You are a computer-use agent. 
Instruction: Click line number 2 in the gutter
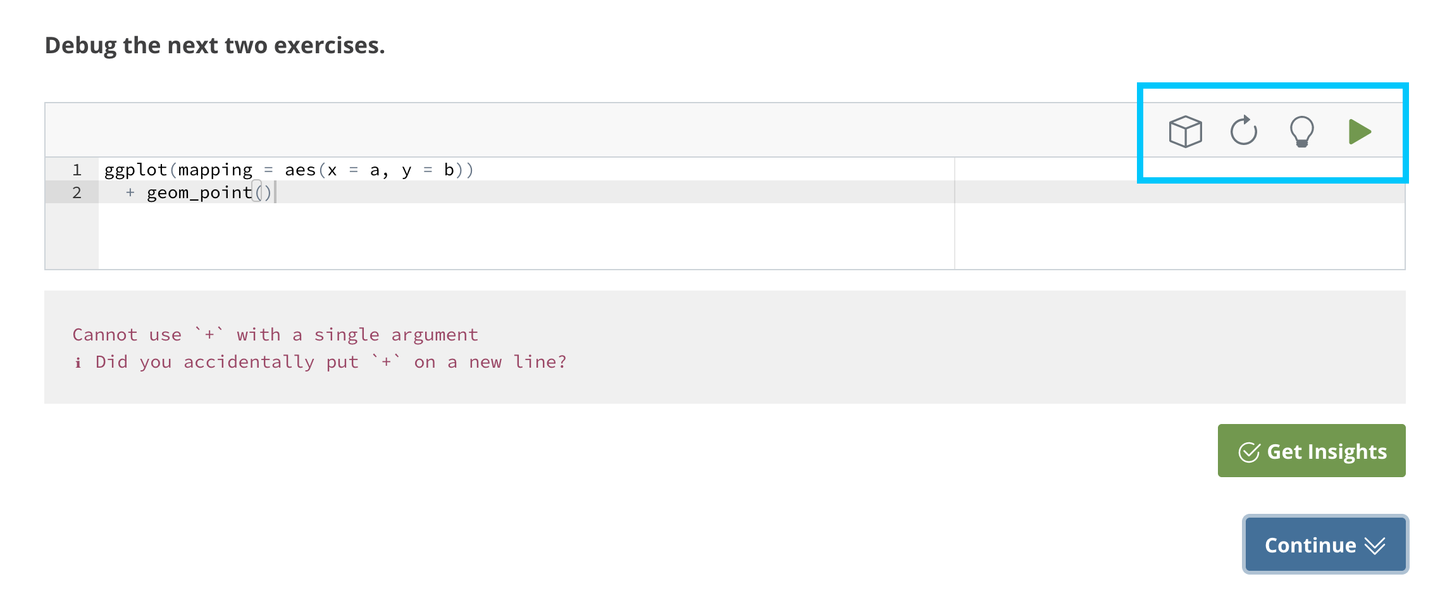click(76, 192)
